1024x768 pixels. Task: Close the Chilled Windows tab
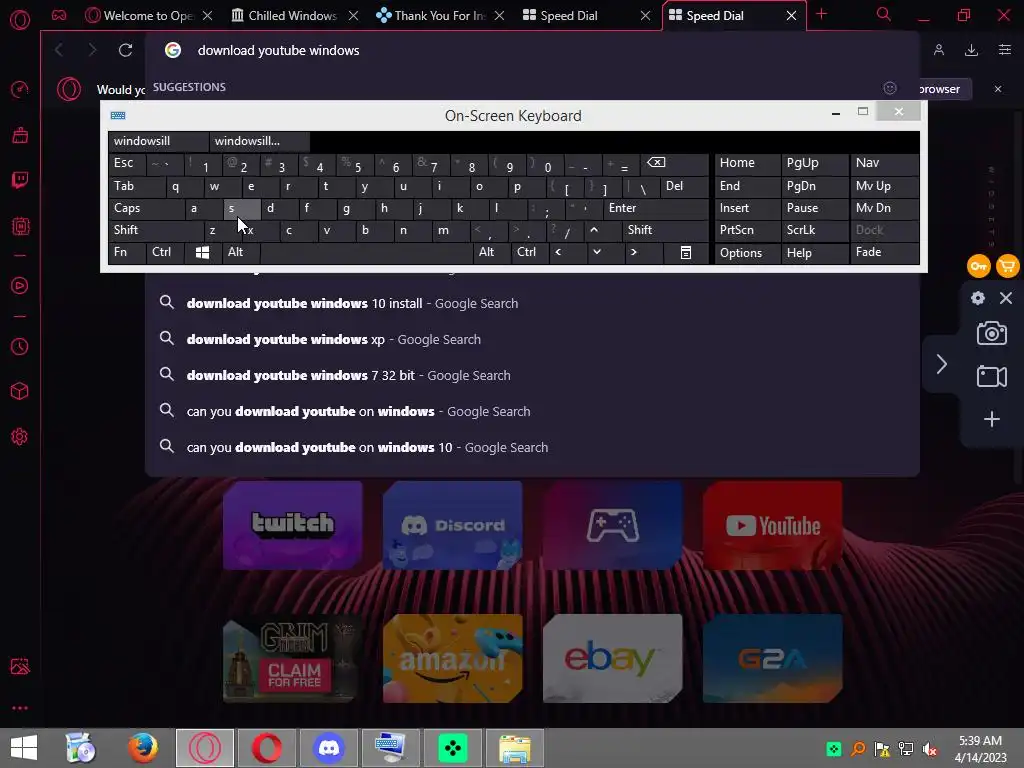click(x=353, y=16)
